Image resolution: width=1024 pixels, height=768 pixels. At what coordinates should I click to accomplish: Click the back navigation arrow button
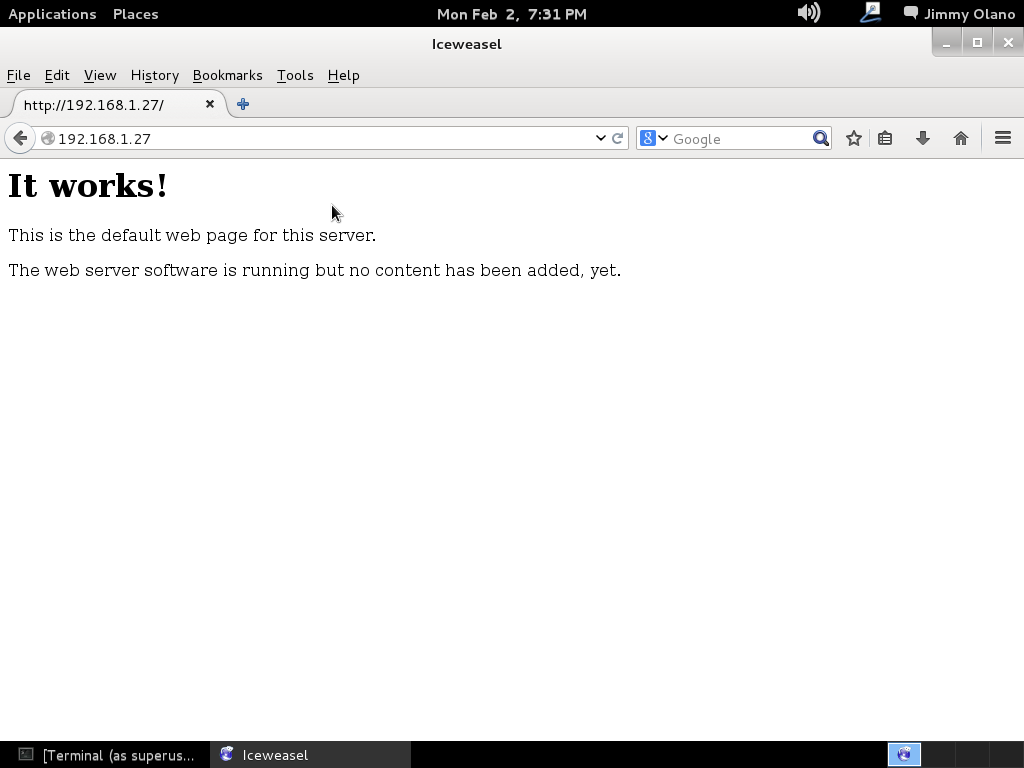(x=20, y=138)
